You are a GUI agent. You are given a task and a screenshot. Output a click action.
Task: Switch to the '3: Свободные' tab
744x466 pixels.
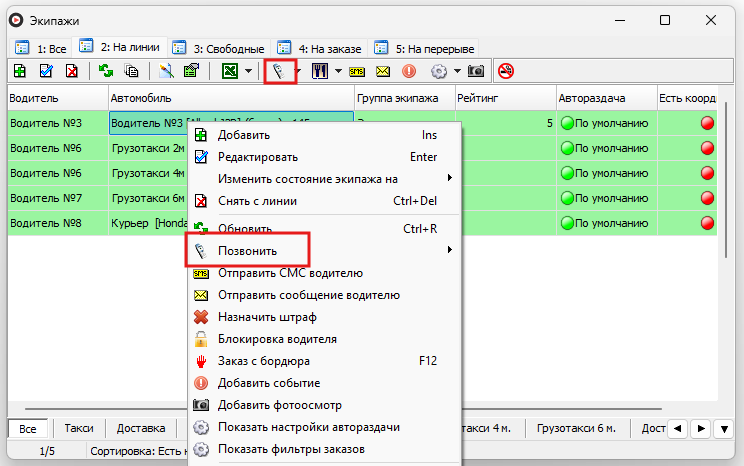point(219,48)
